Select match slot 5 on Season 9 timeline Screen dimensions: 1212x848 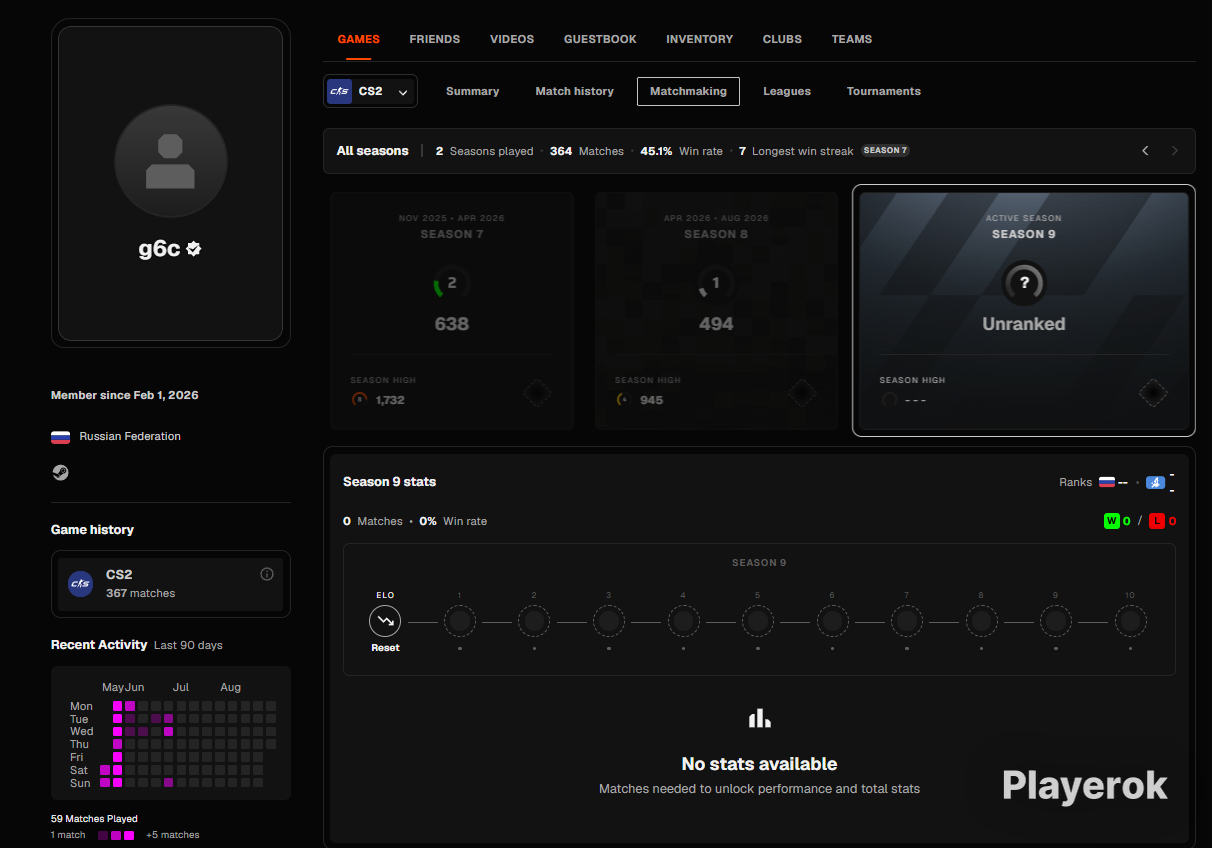point(757,621)
